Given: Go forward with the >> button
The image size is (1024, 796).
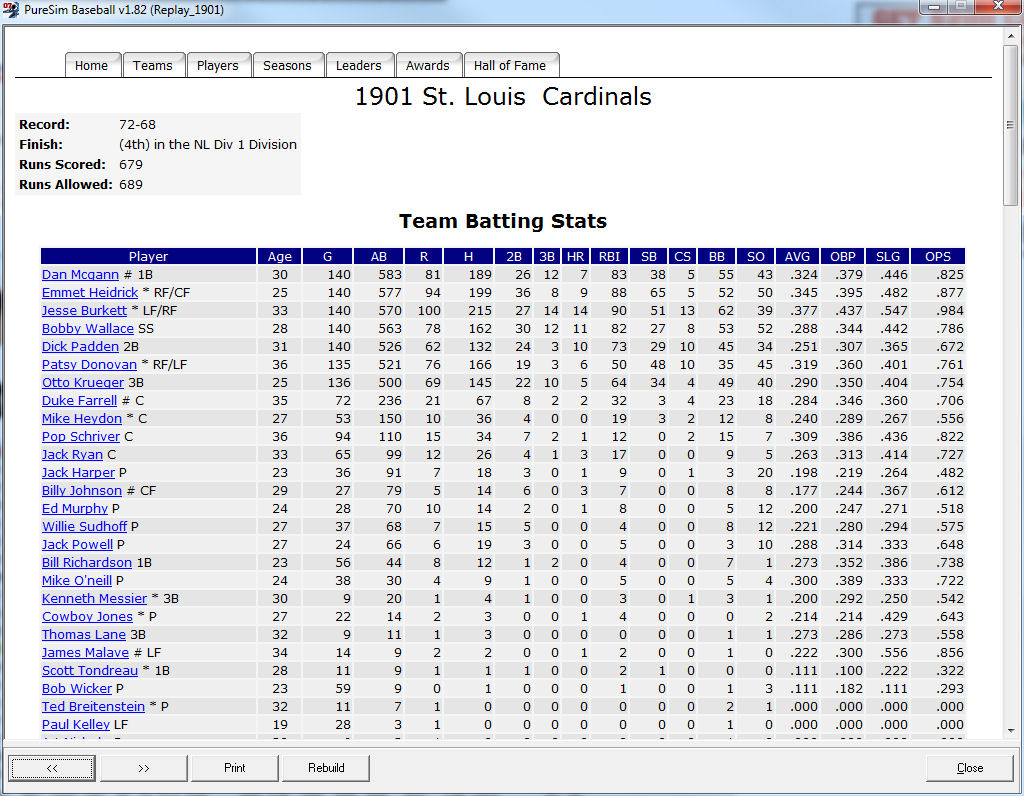Looking at the screenshot, I should (x=144, y=768).
